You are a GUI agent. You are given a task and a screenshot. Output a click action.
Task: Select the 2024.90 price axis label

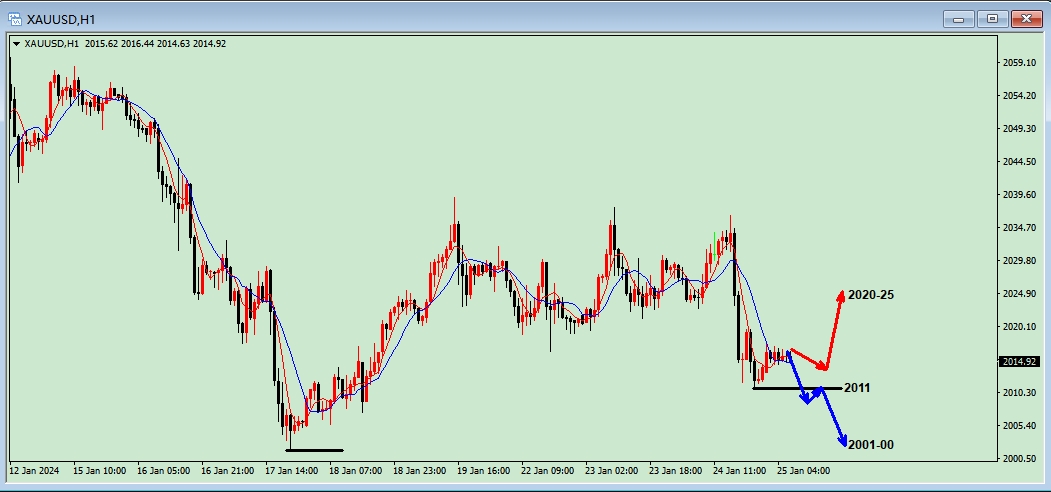pos(1020,294)
